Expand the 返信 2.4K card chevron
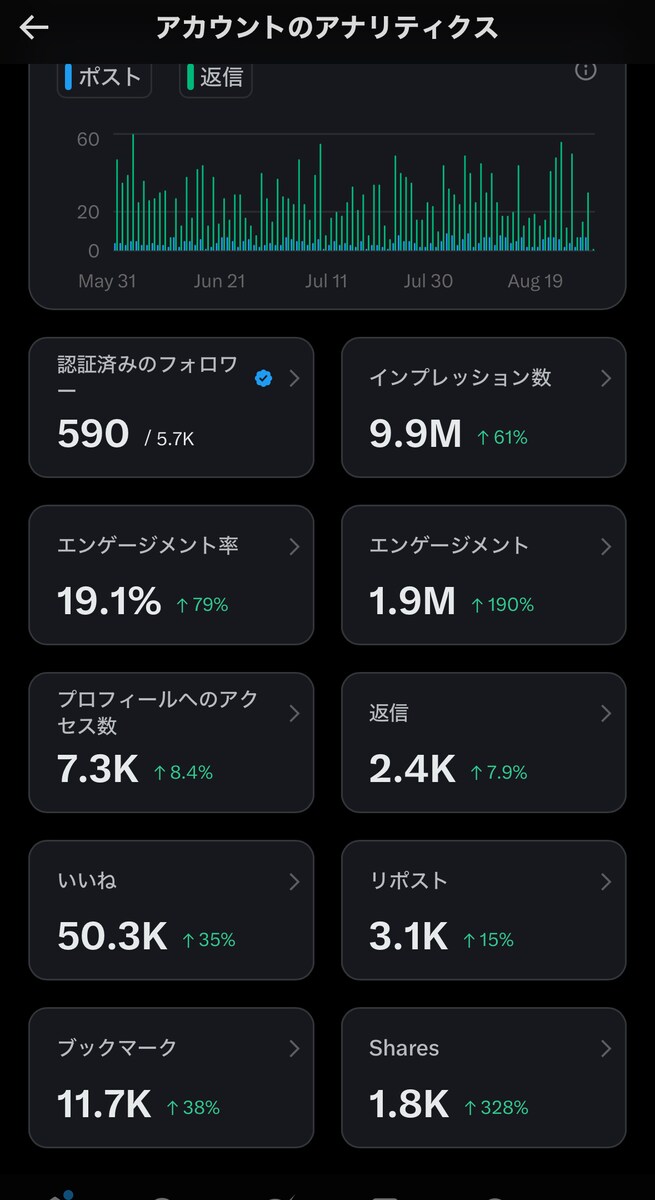 click(606, 713)
